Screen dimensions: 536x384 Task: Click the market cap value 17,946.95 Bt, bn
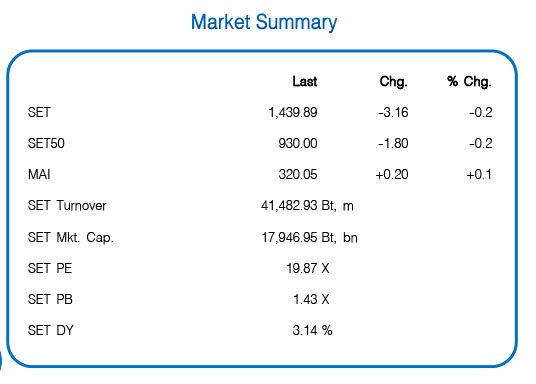pos(309,237)
